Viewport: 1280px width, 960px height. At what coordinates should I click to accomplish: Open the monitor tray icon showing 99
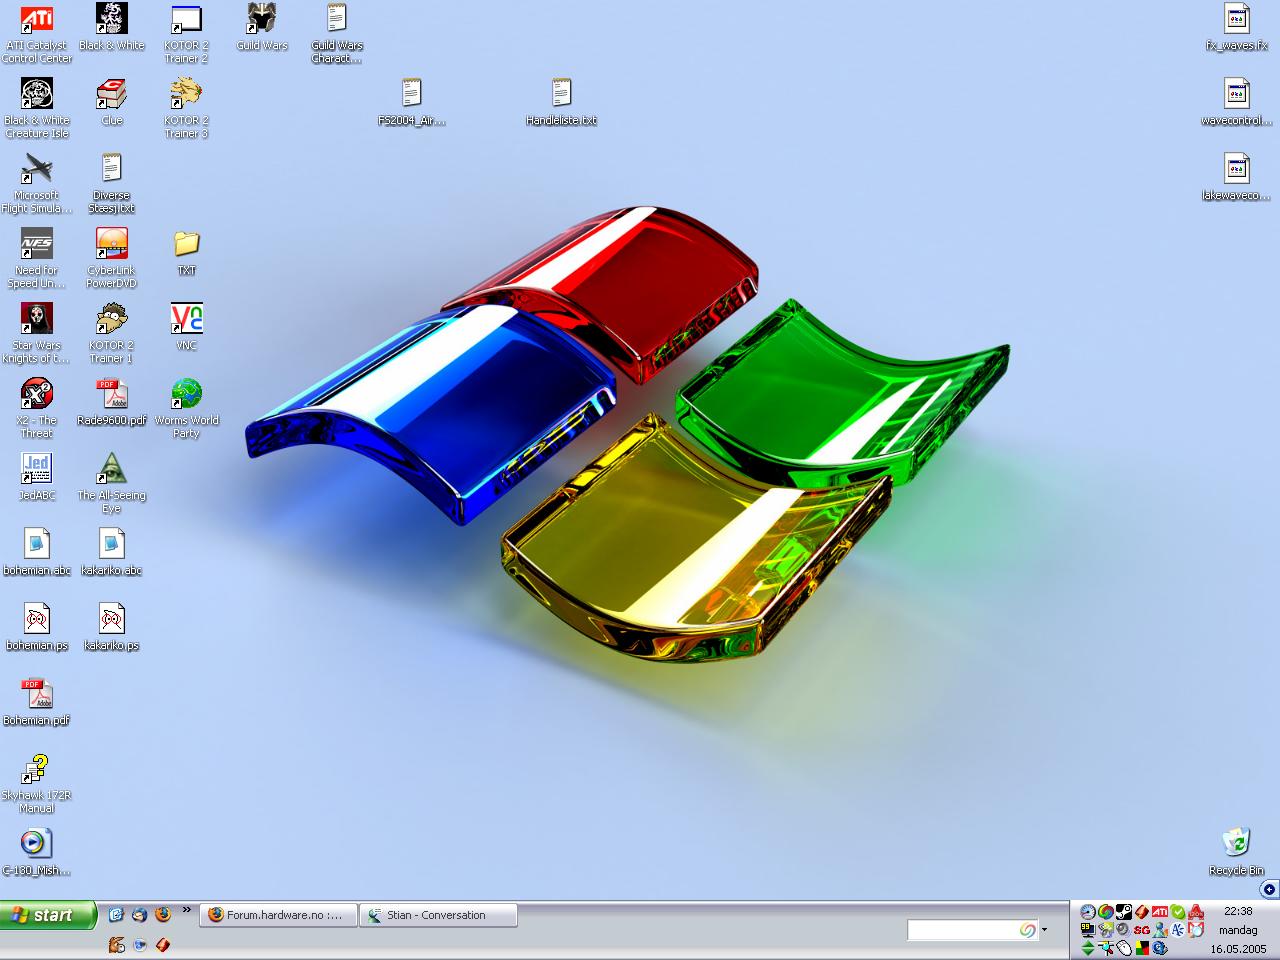click(1088, 930)
